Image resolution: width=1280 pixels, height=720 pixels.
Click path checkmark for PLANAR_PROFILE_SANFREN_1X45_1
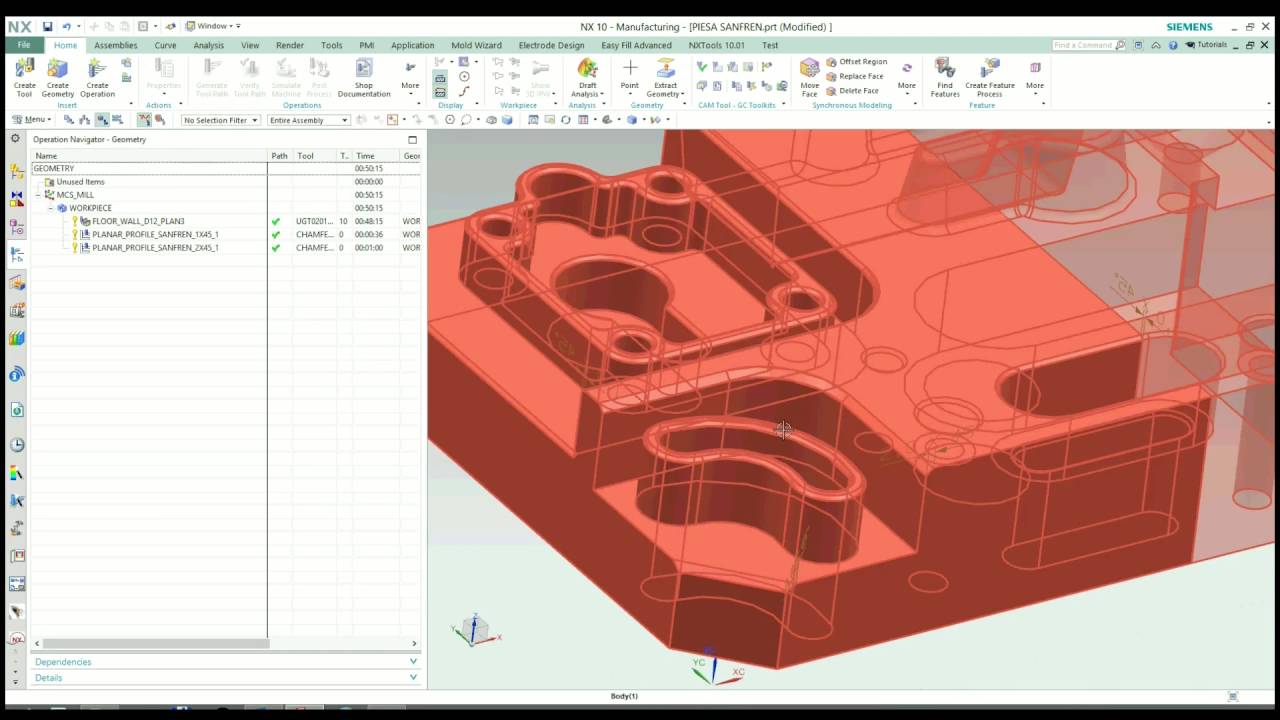pos(276,234)
